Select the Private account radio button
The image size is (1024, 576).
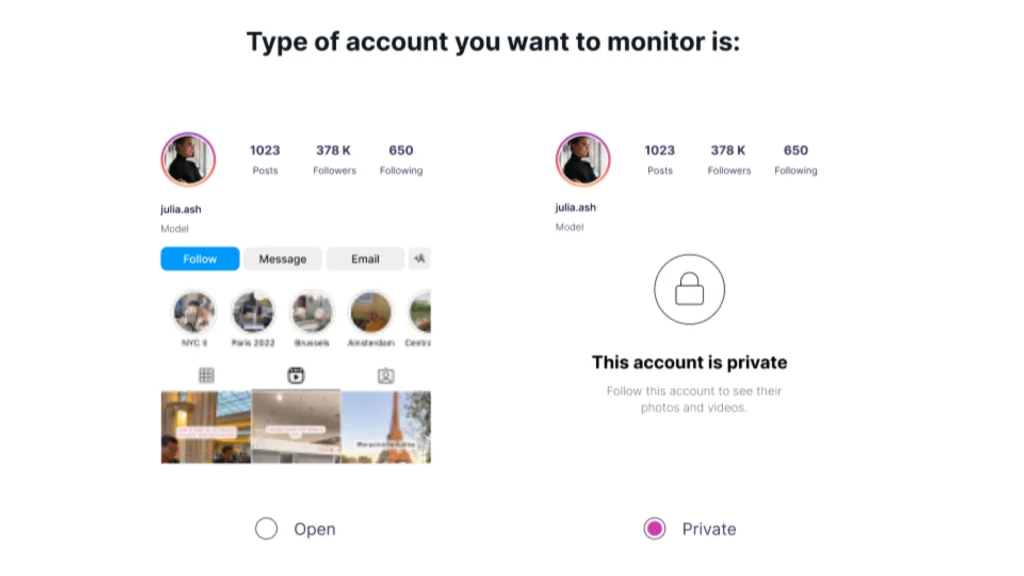pos(654,528)
